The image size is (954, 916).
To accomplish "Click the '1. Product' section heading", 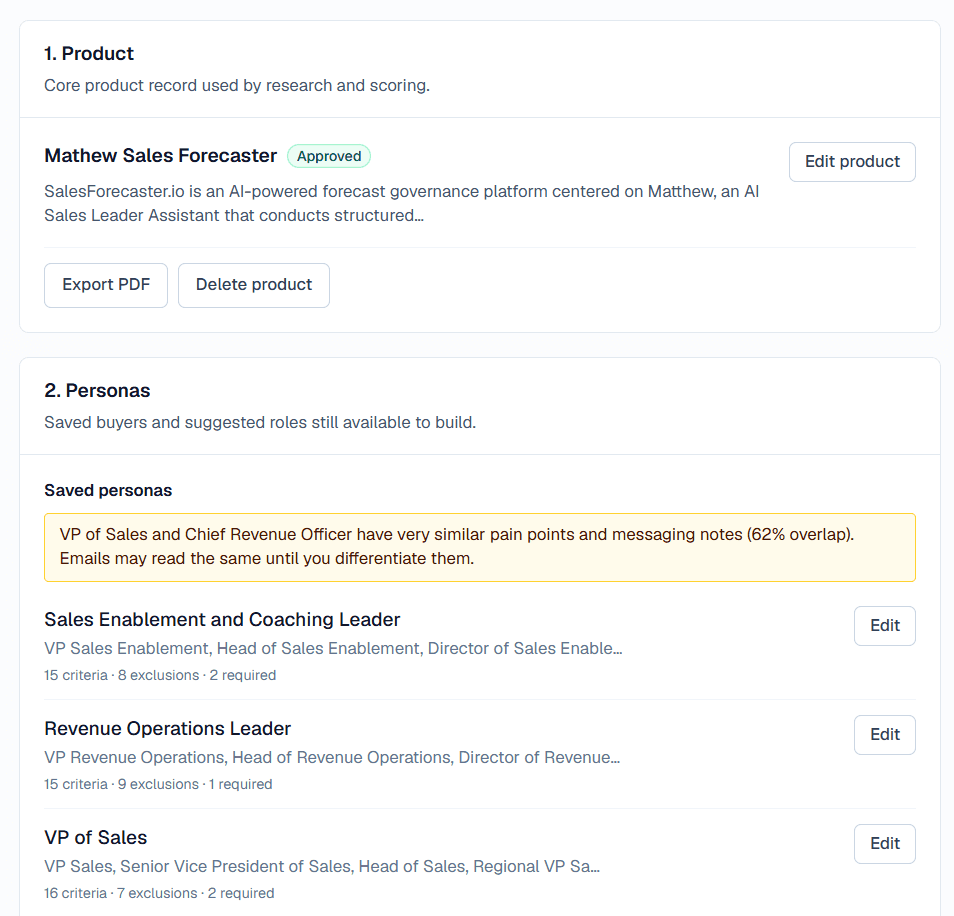I will [x=89, y=54].
